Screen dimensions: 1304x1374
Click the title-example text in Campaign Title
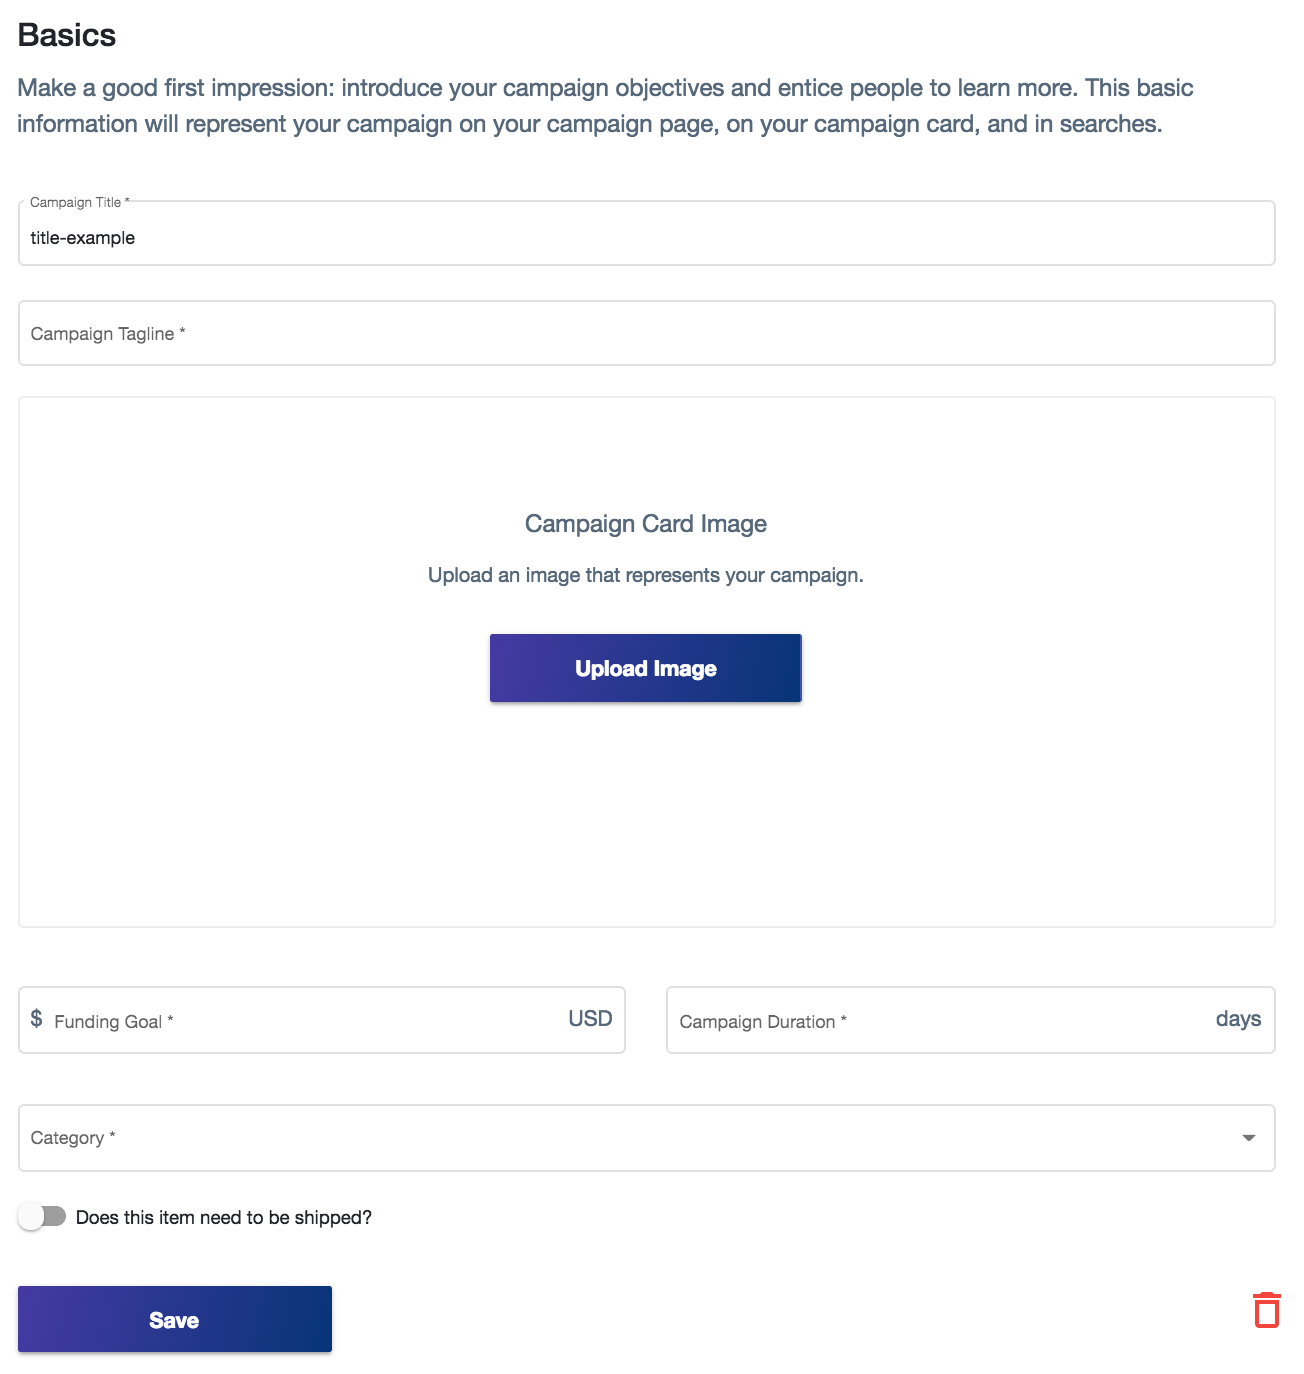click(x=83, y=238)
